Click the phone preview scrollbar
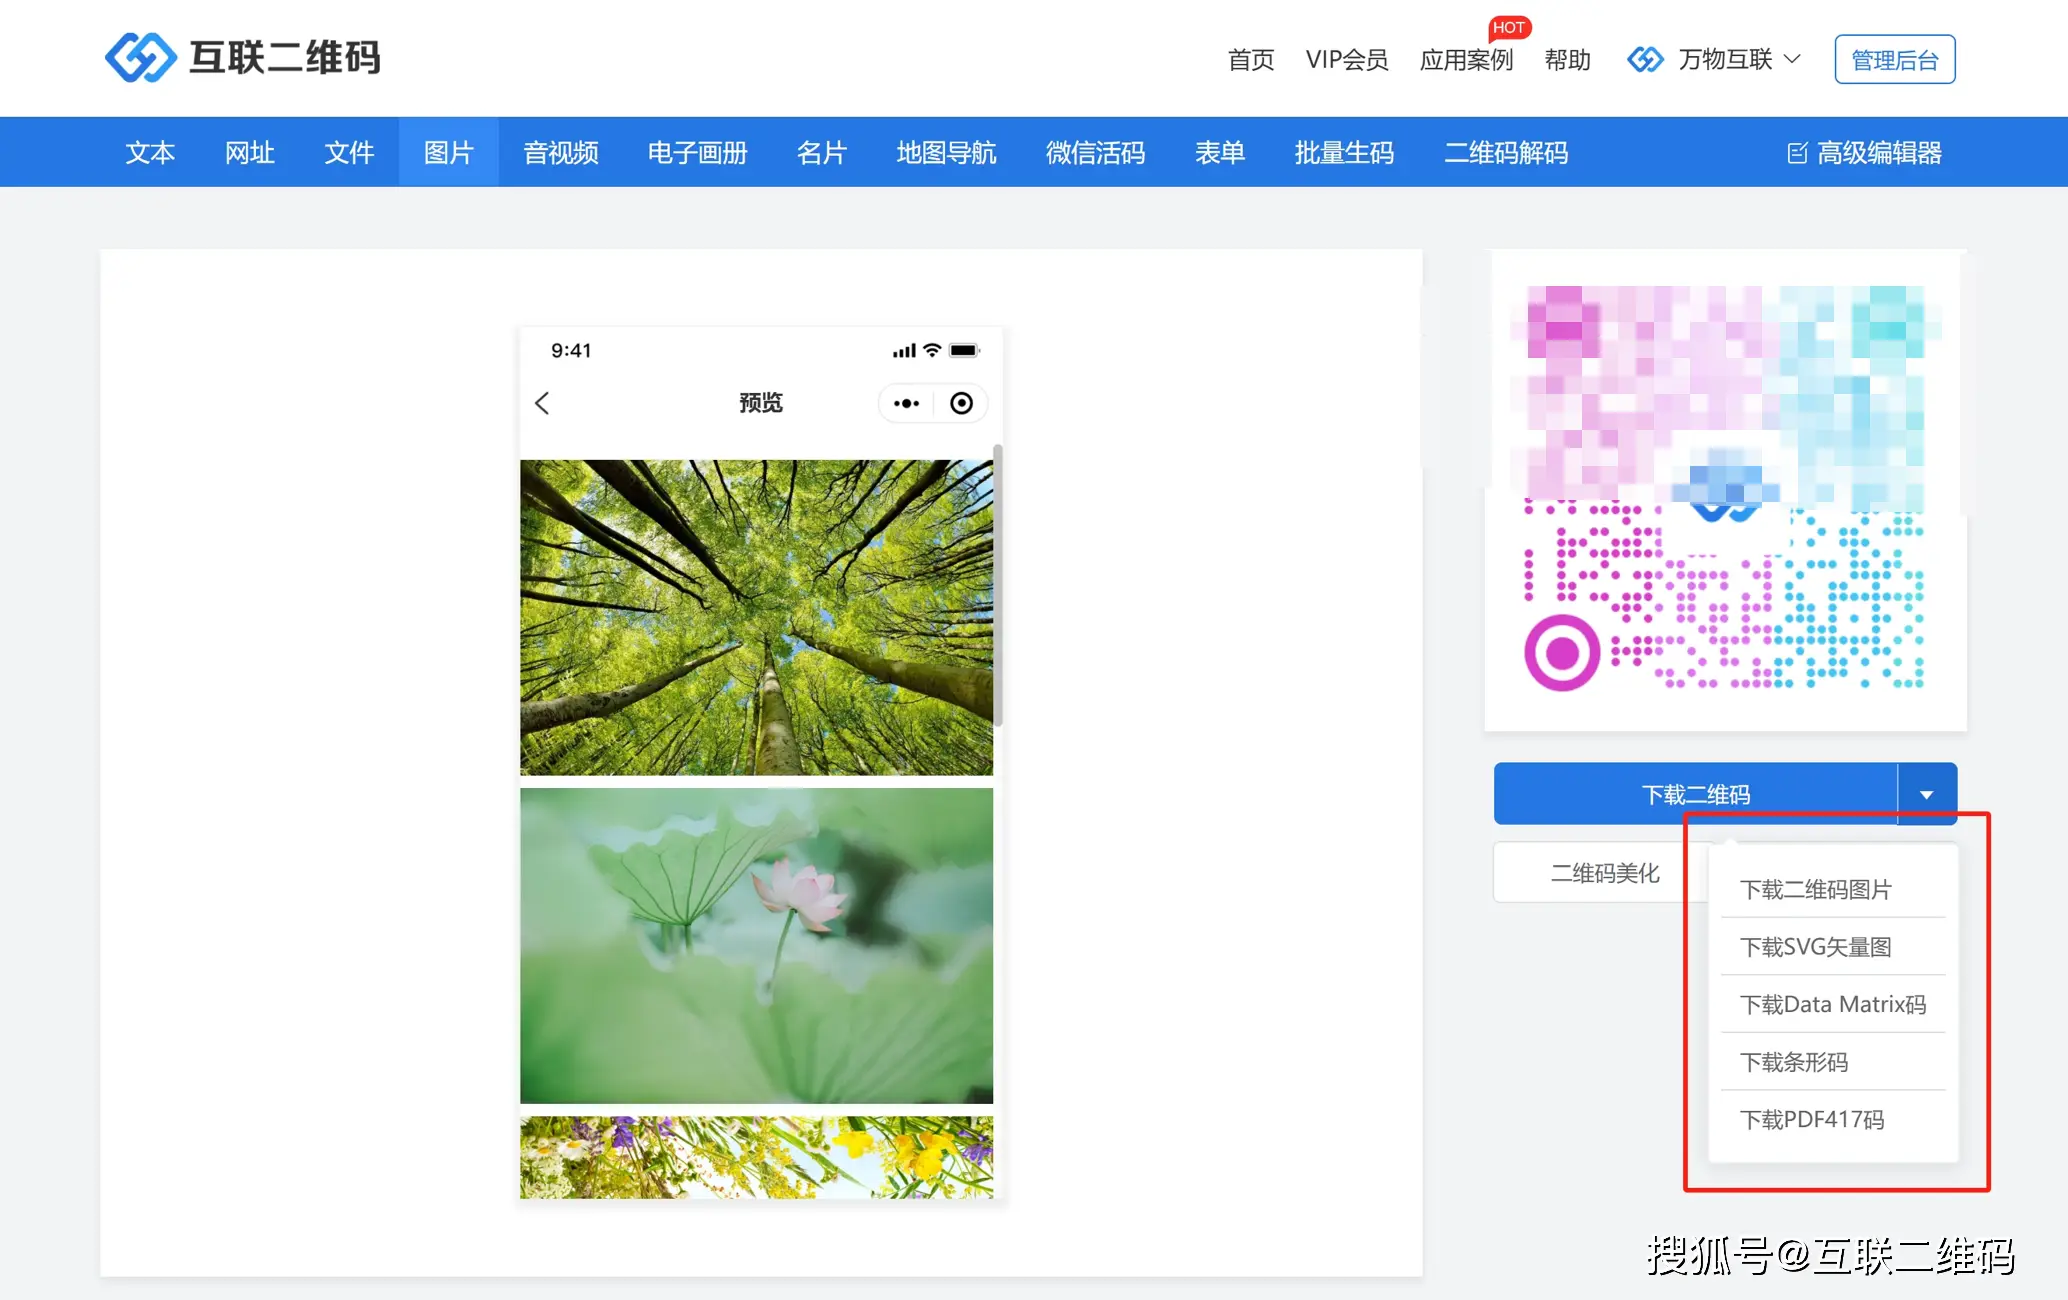 pos(998,585)
